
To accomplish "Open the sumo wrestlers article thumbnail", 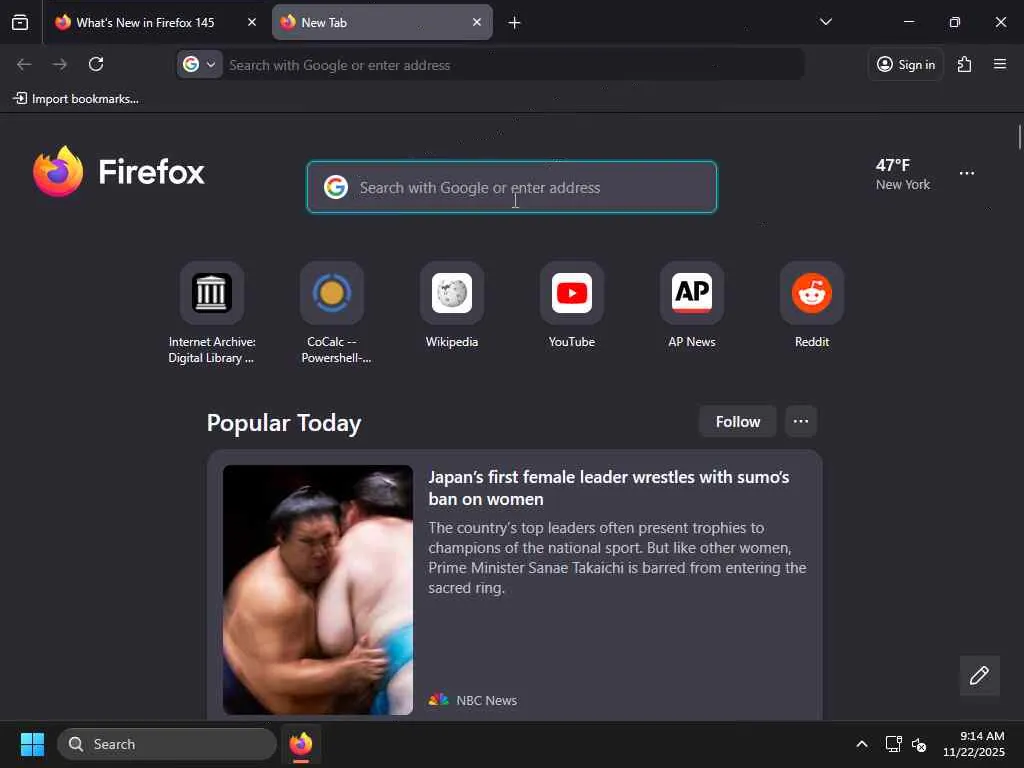I will [317, 590].
